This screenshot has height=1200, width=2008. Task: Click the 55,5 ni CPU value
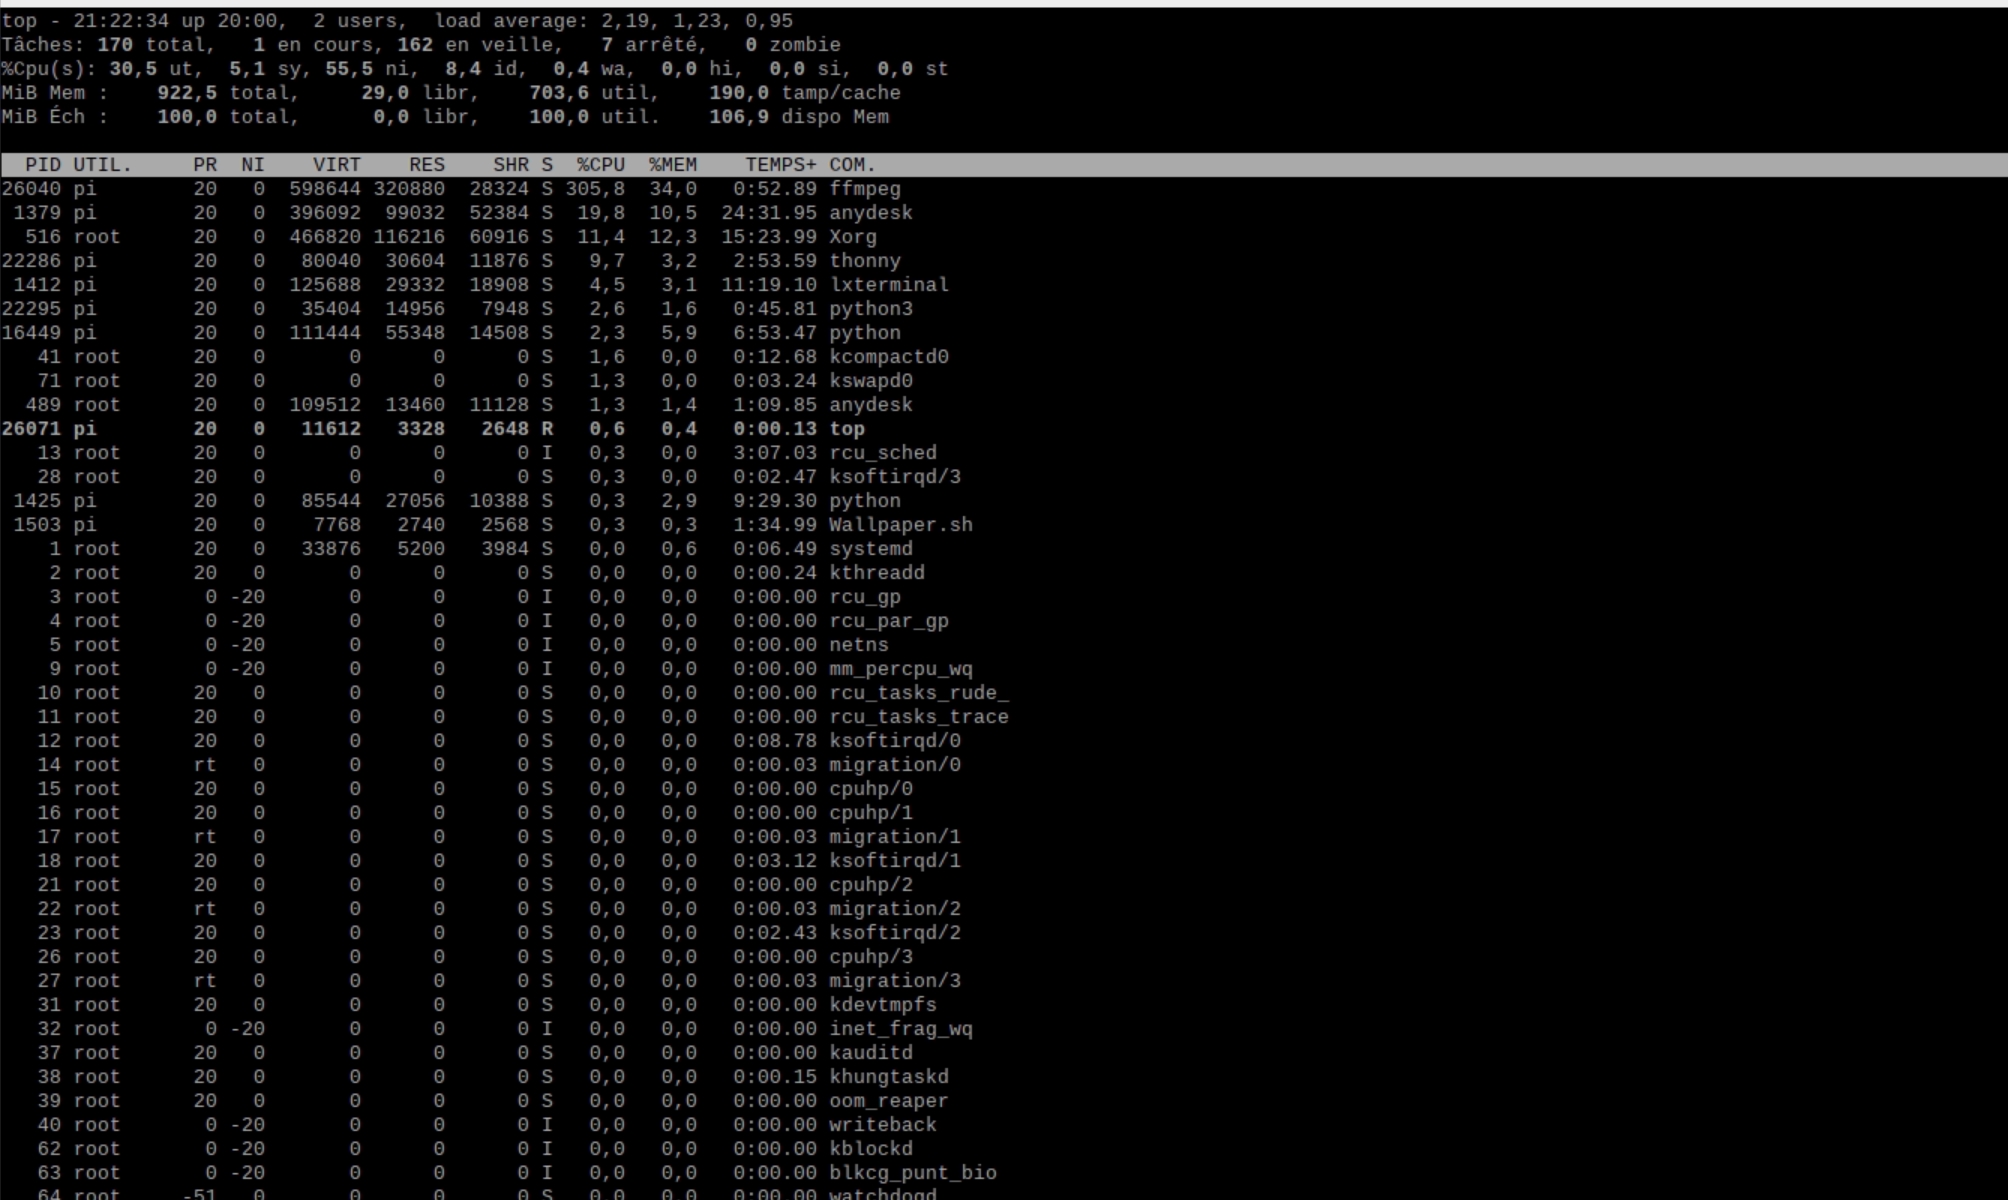click(x=367, y=69)
